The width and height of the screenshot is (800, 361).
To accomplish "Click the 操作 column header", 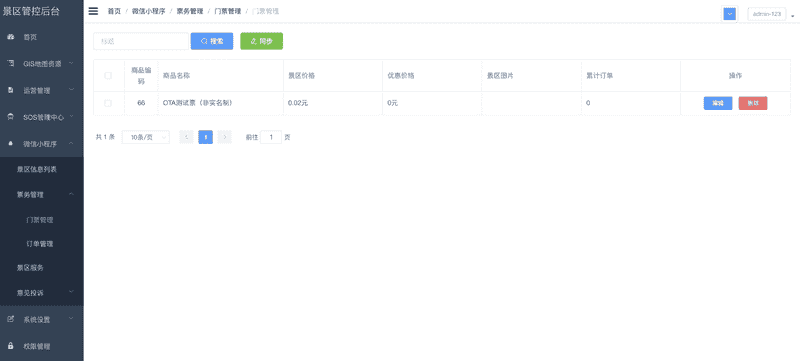I will 735,75.
